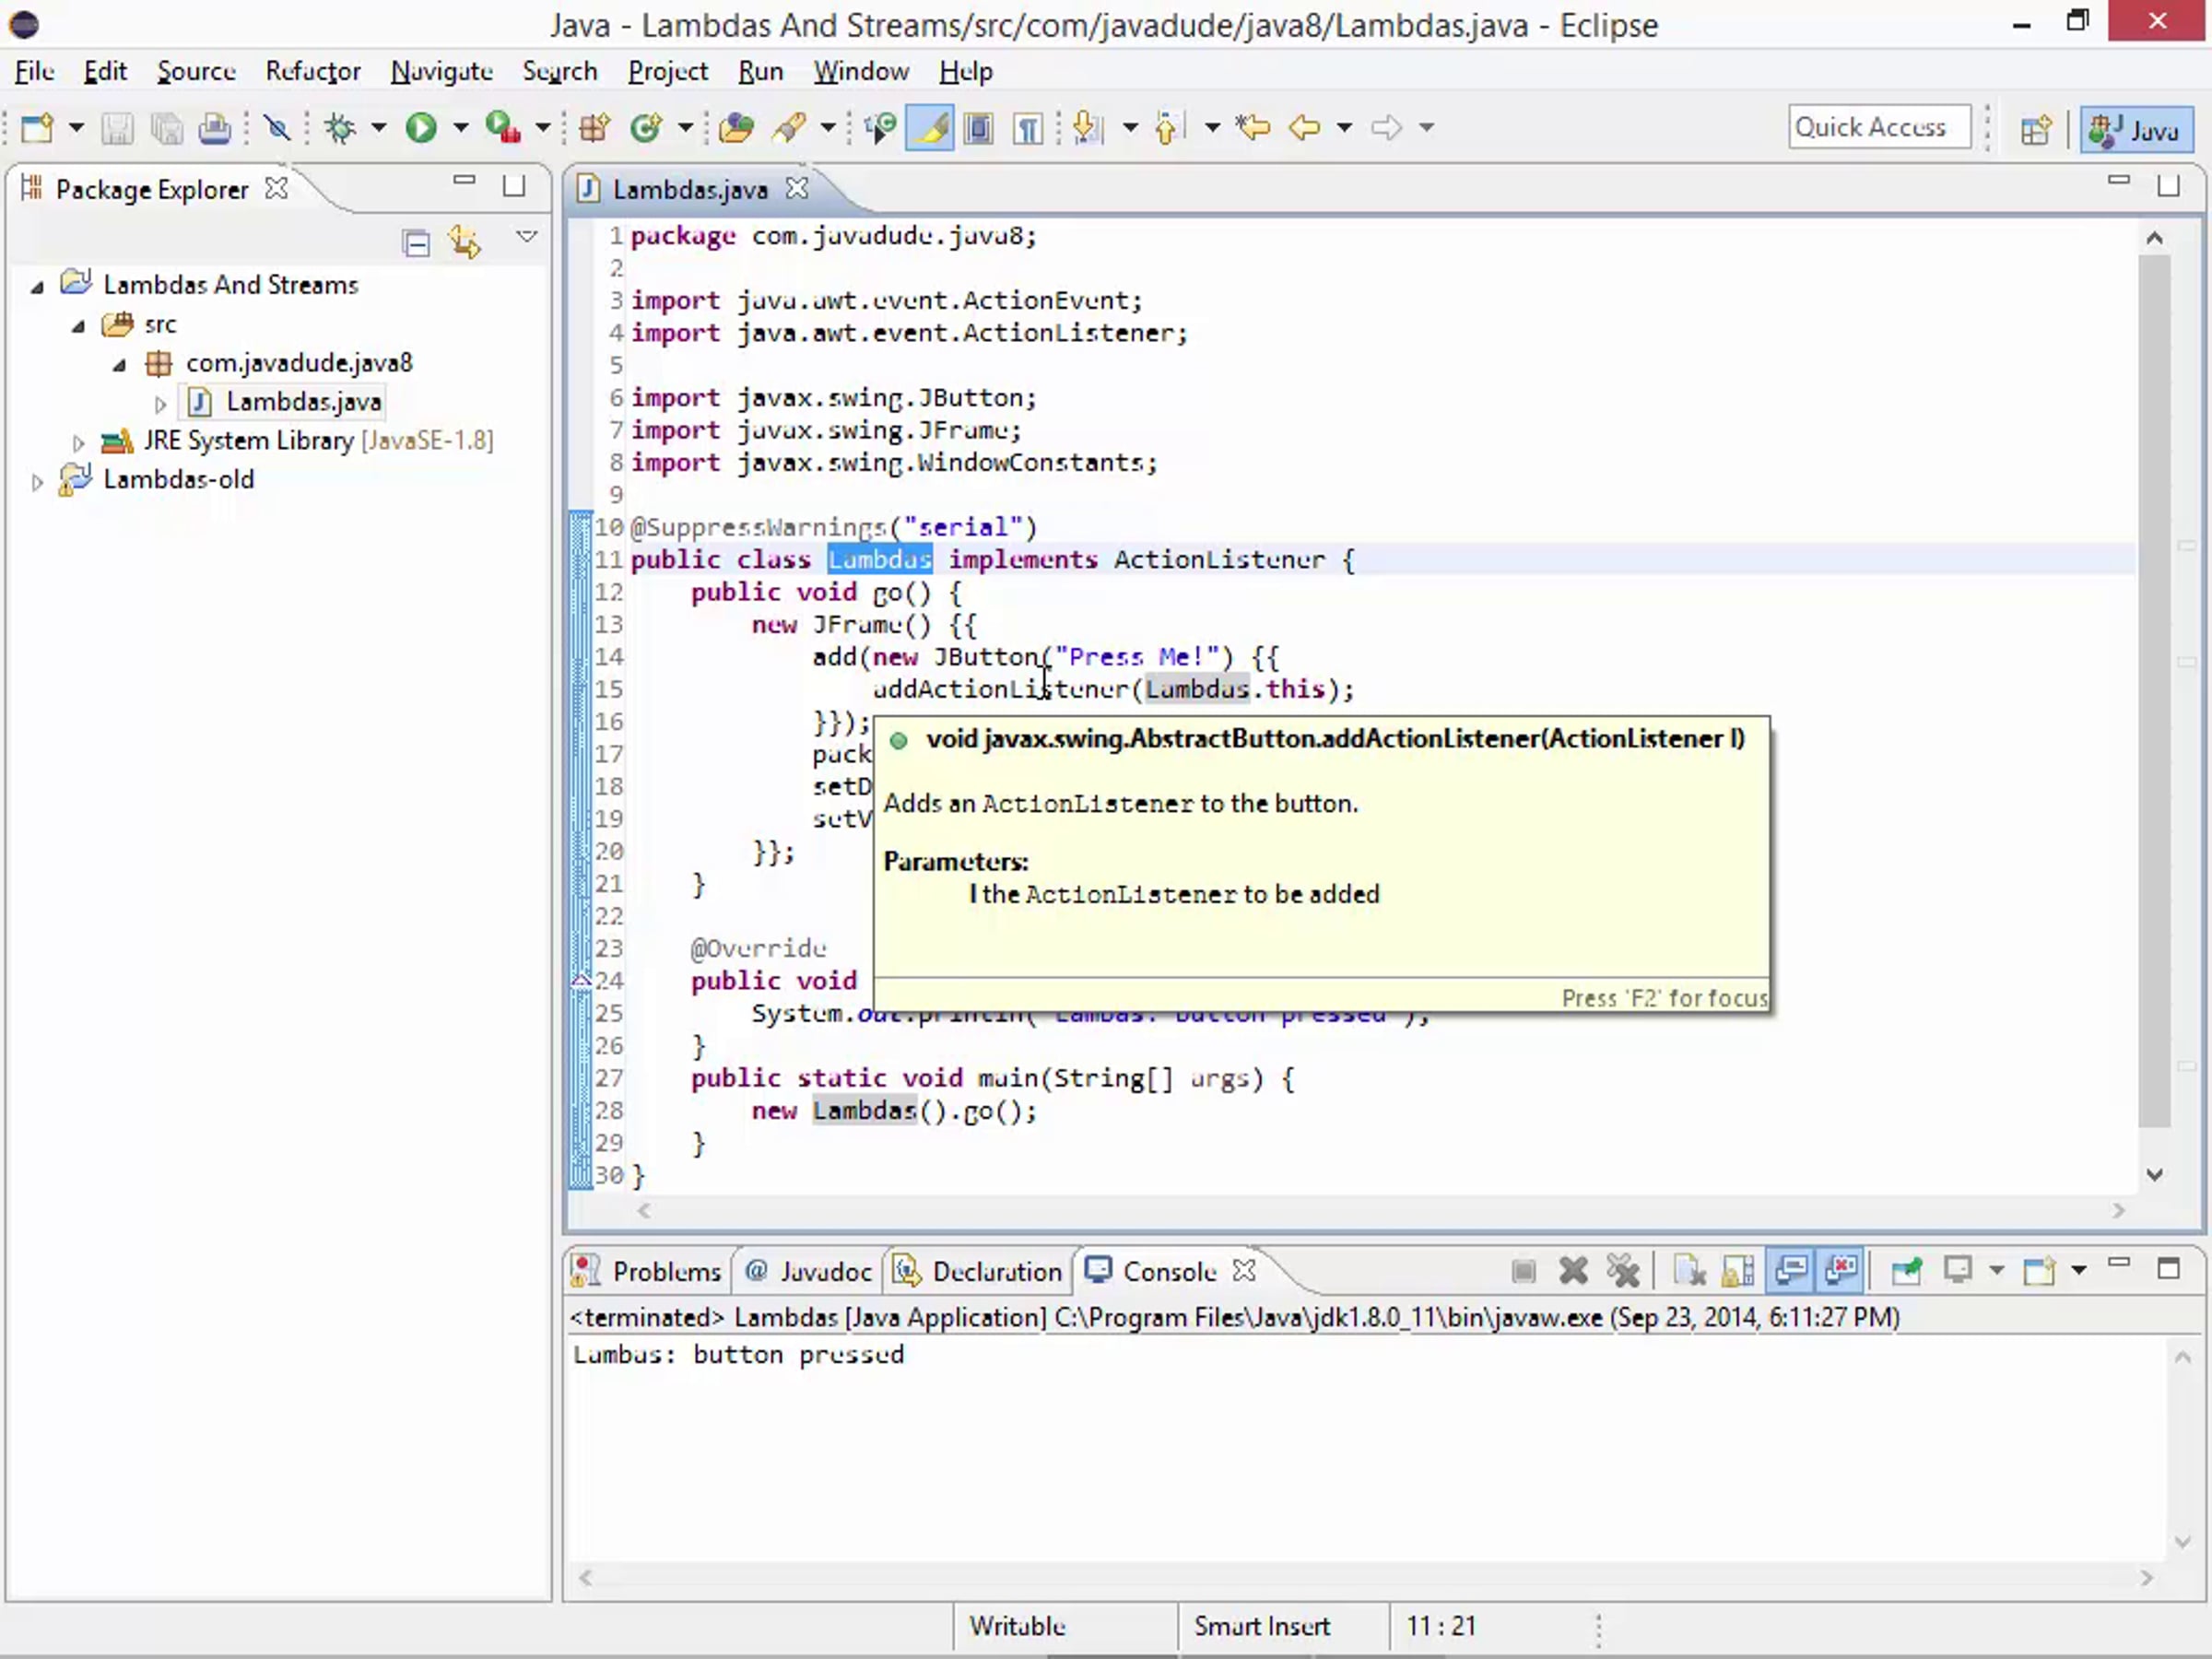Collapse the src folder node
Viewport: 2212px width, 1659px height.
[78, 327]
